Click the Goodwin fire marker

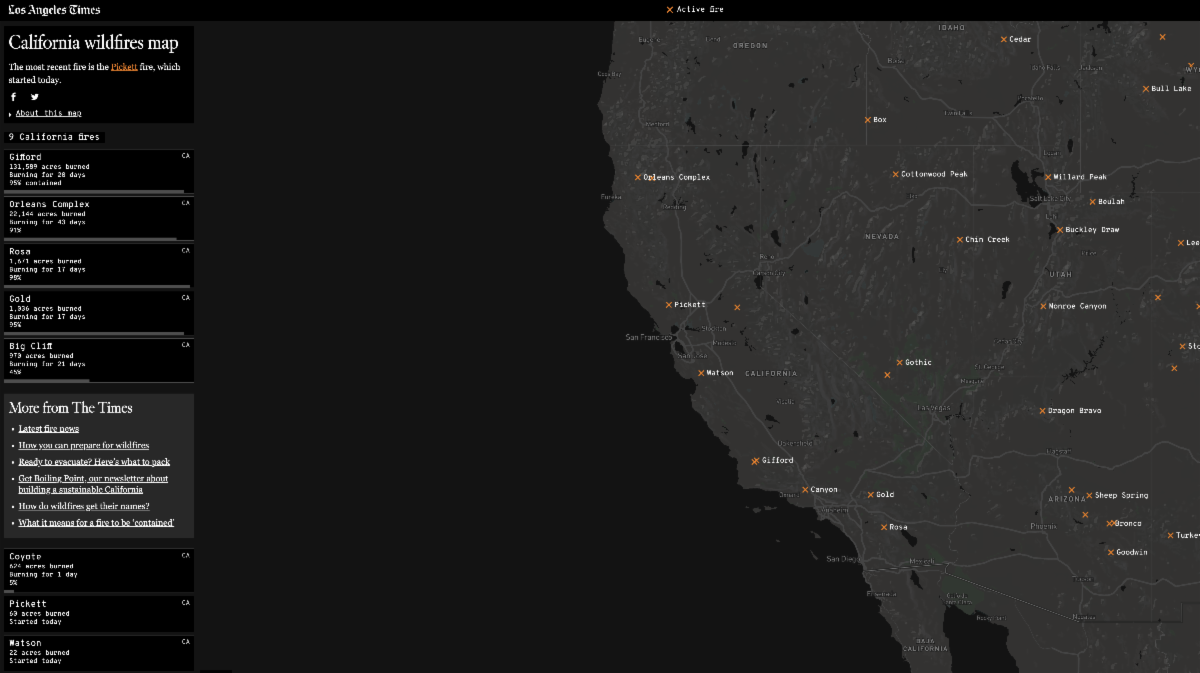tap(1111, 552)
